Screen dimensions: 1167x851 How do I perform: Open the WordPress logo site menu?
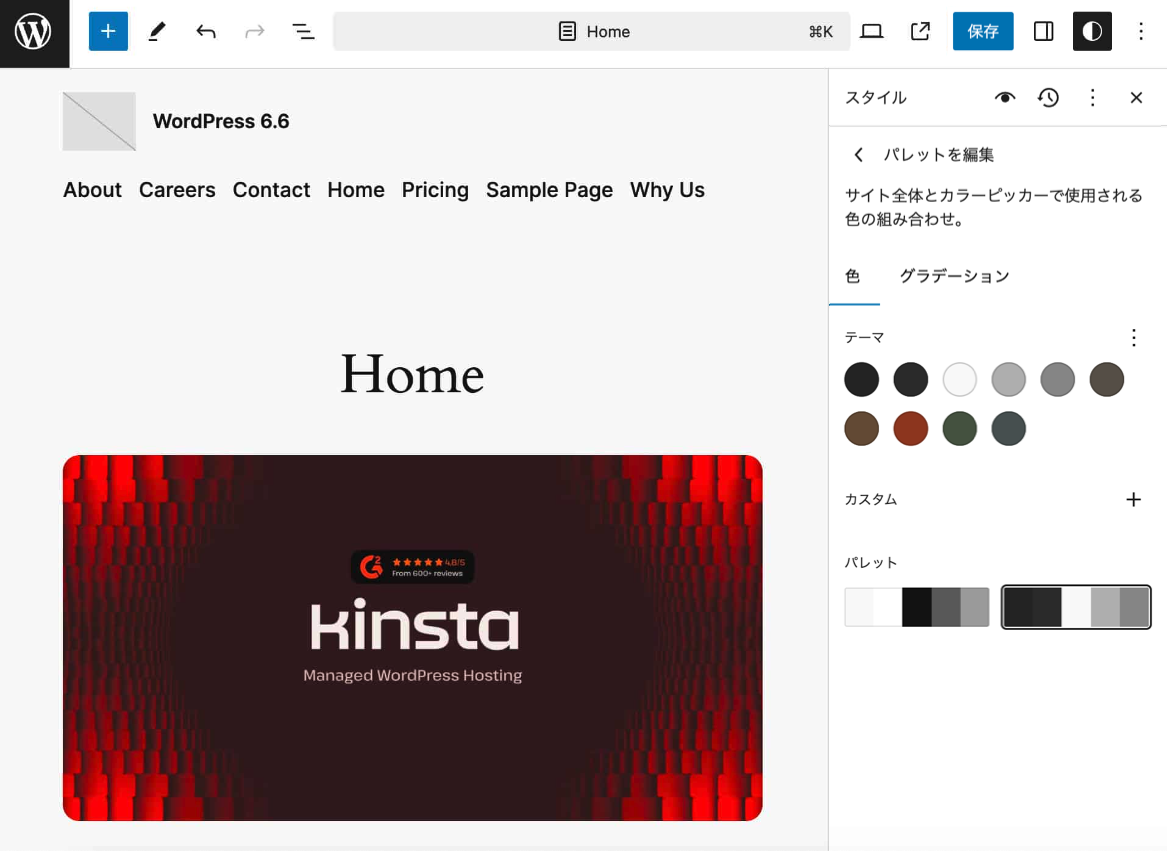34,34
